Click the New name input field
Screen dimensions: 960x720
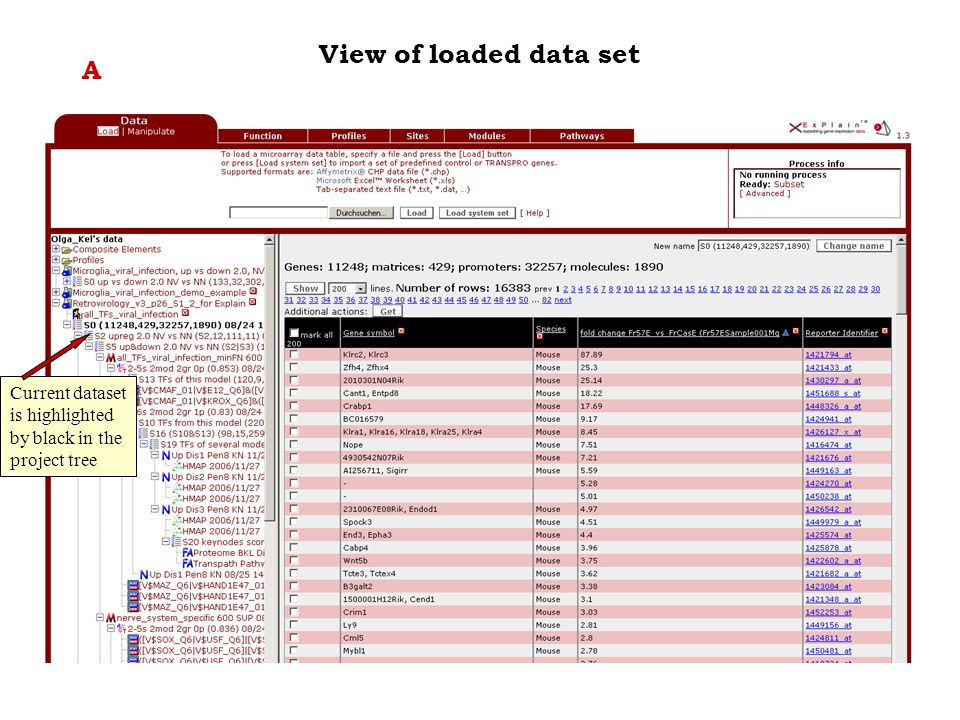(x=754, y=246)
